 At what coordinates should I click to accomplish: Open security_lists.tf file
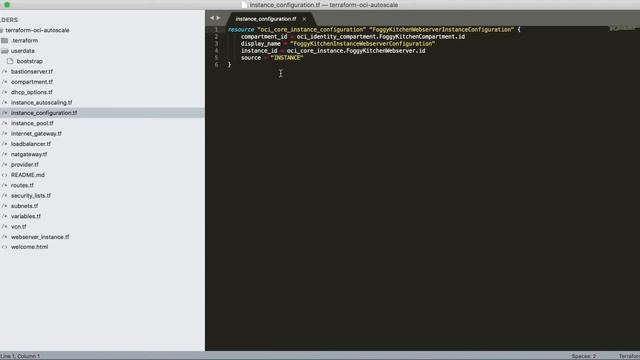tap(31, 196)
